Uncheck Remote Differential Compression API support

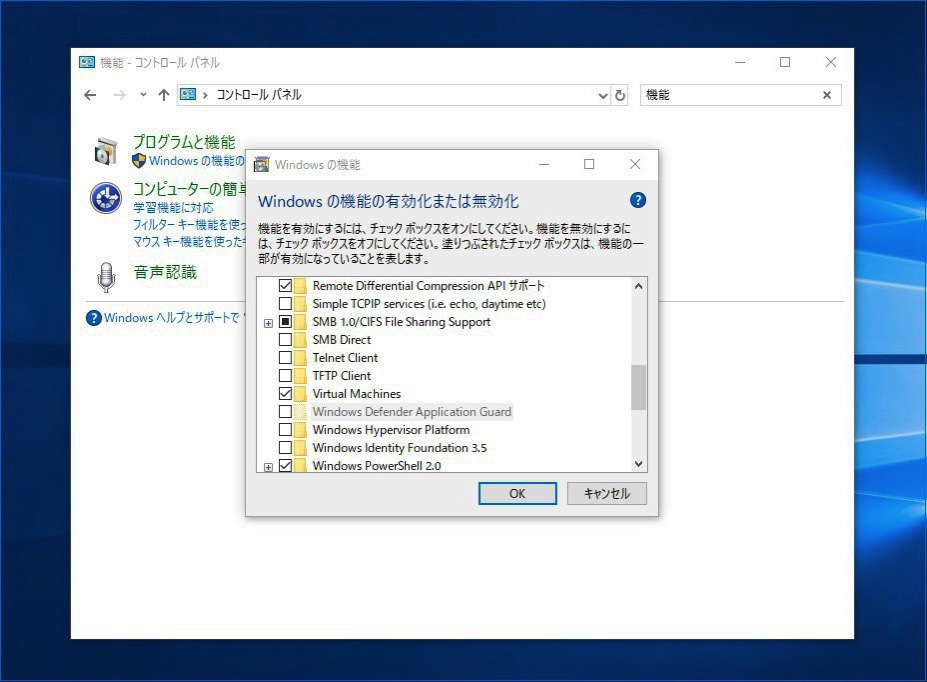(x=285, y=285)
